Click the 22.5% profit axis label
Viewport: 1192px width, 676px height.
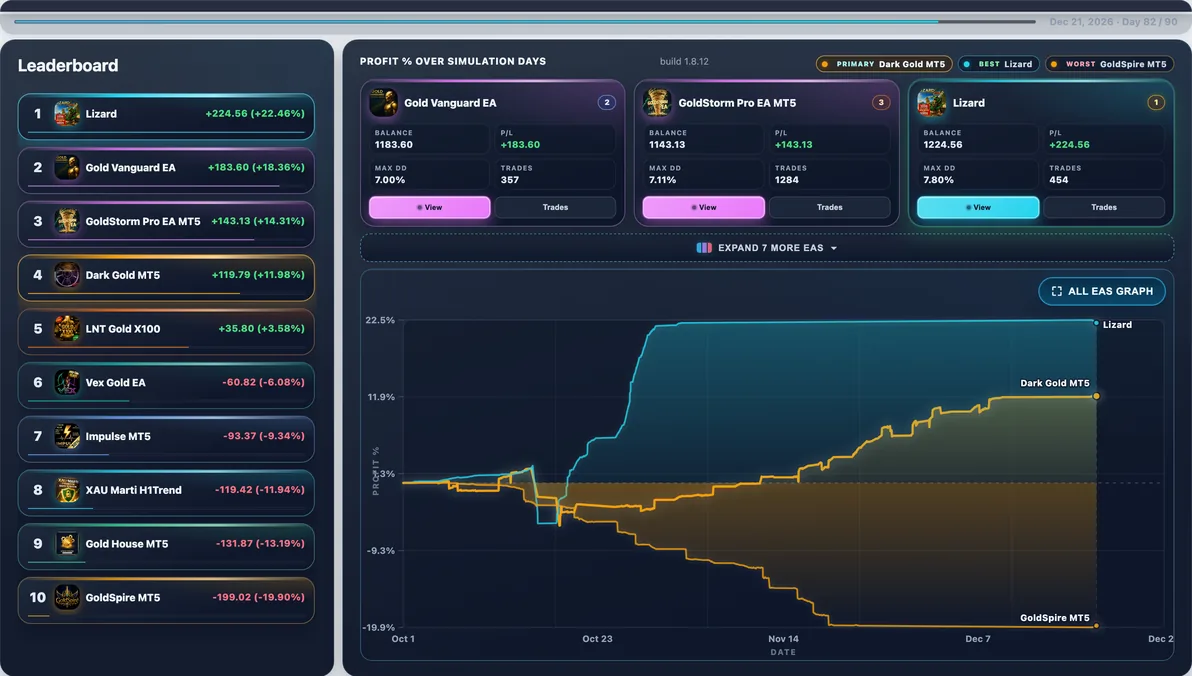point(380,320)
